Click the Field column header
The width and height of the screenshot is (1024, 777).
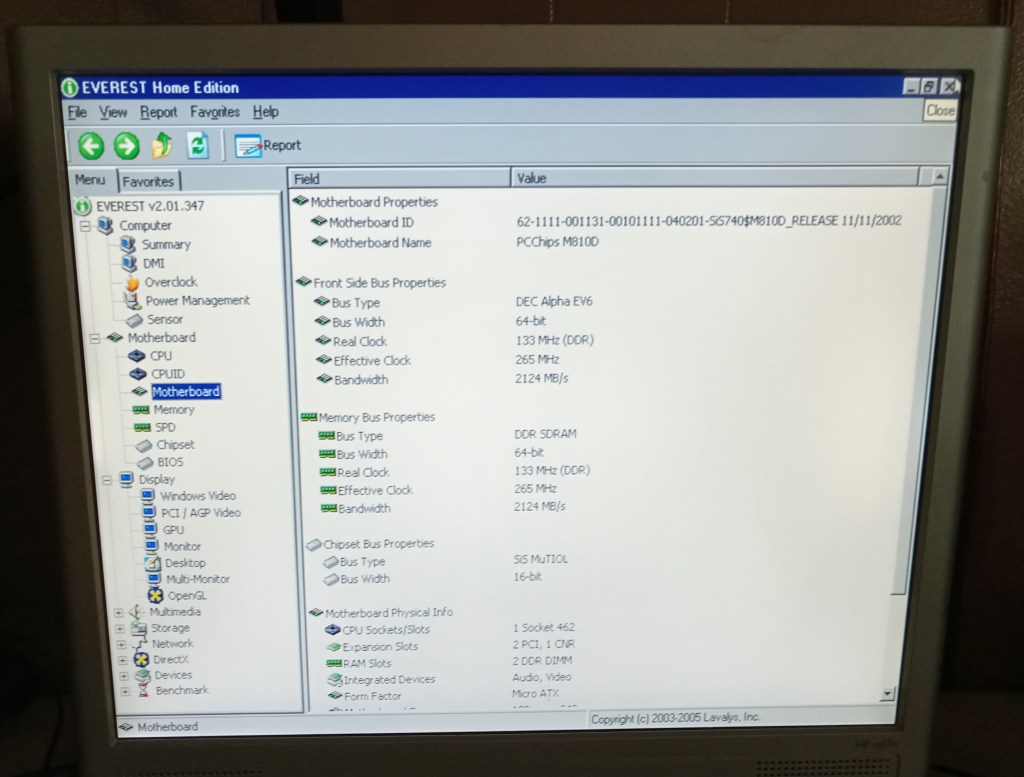307,179
